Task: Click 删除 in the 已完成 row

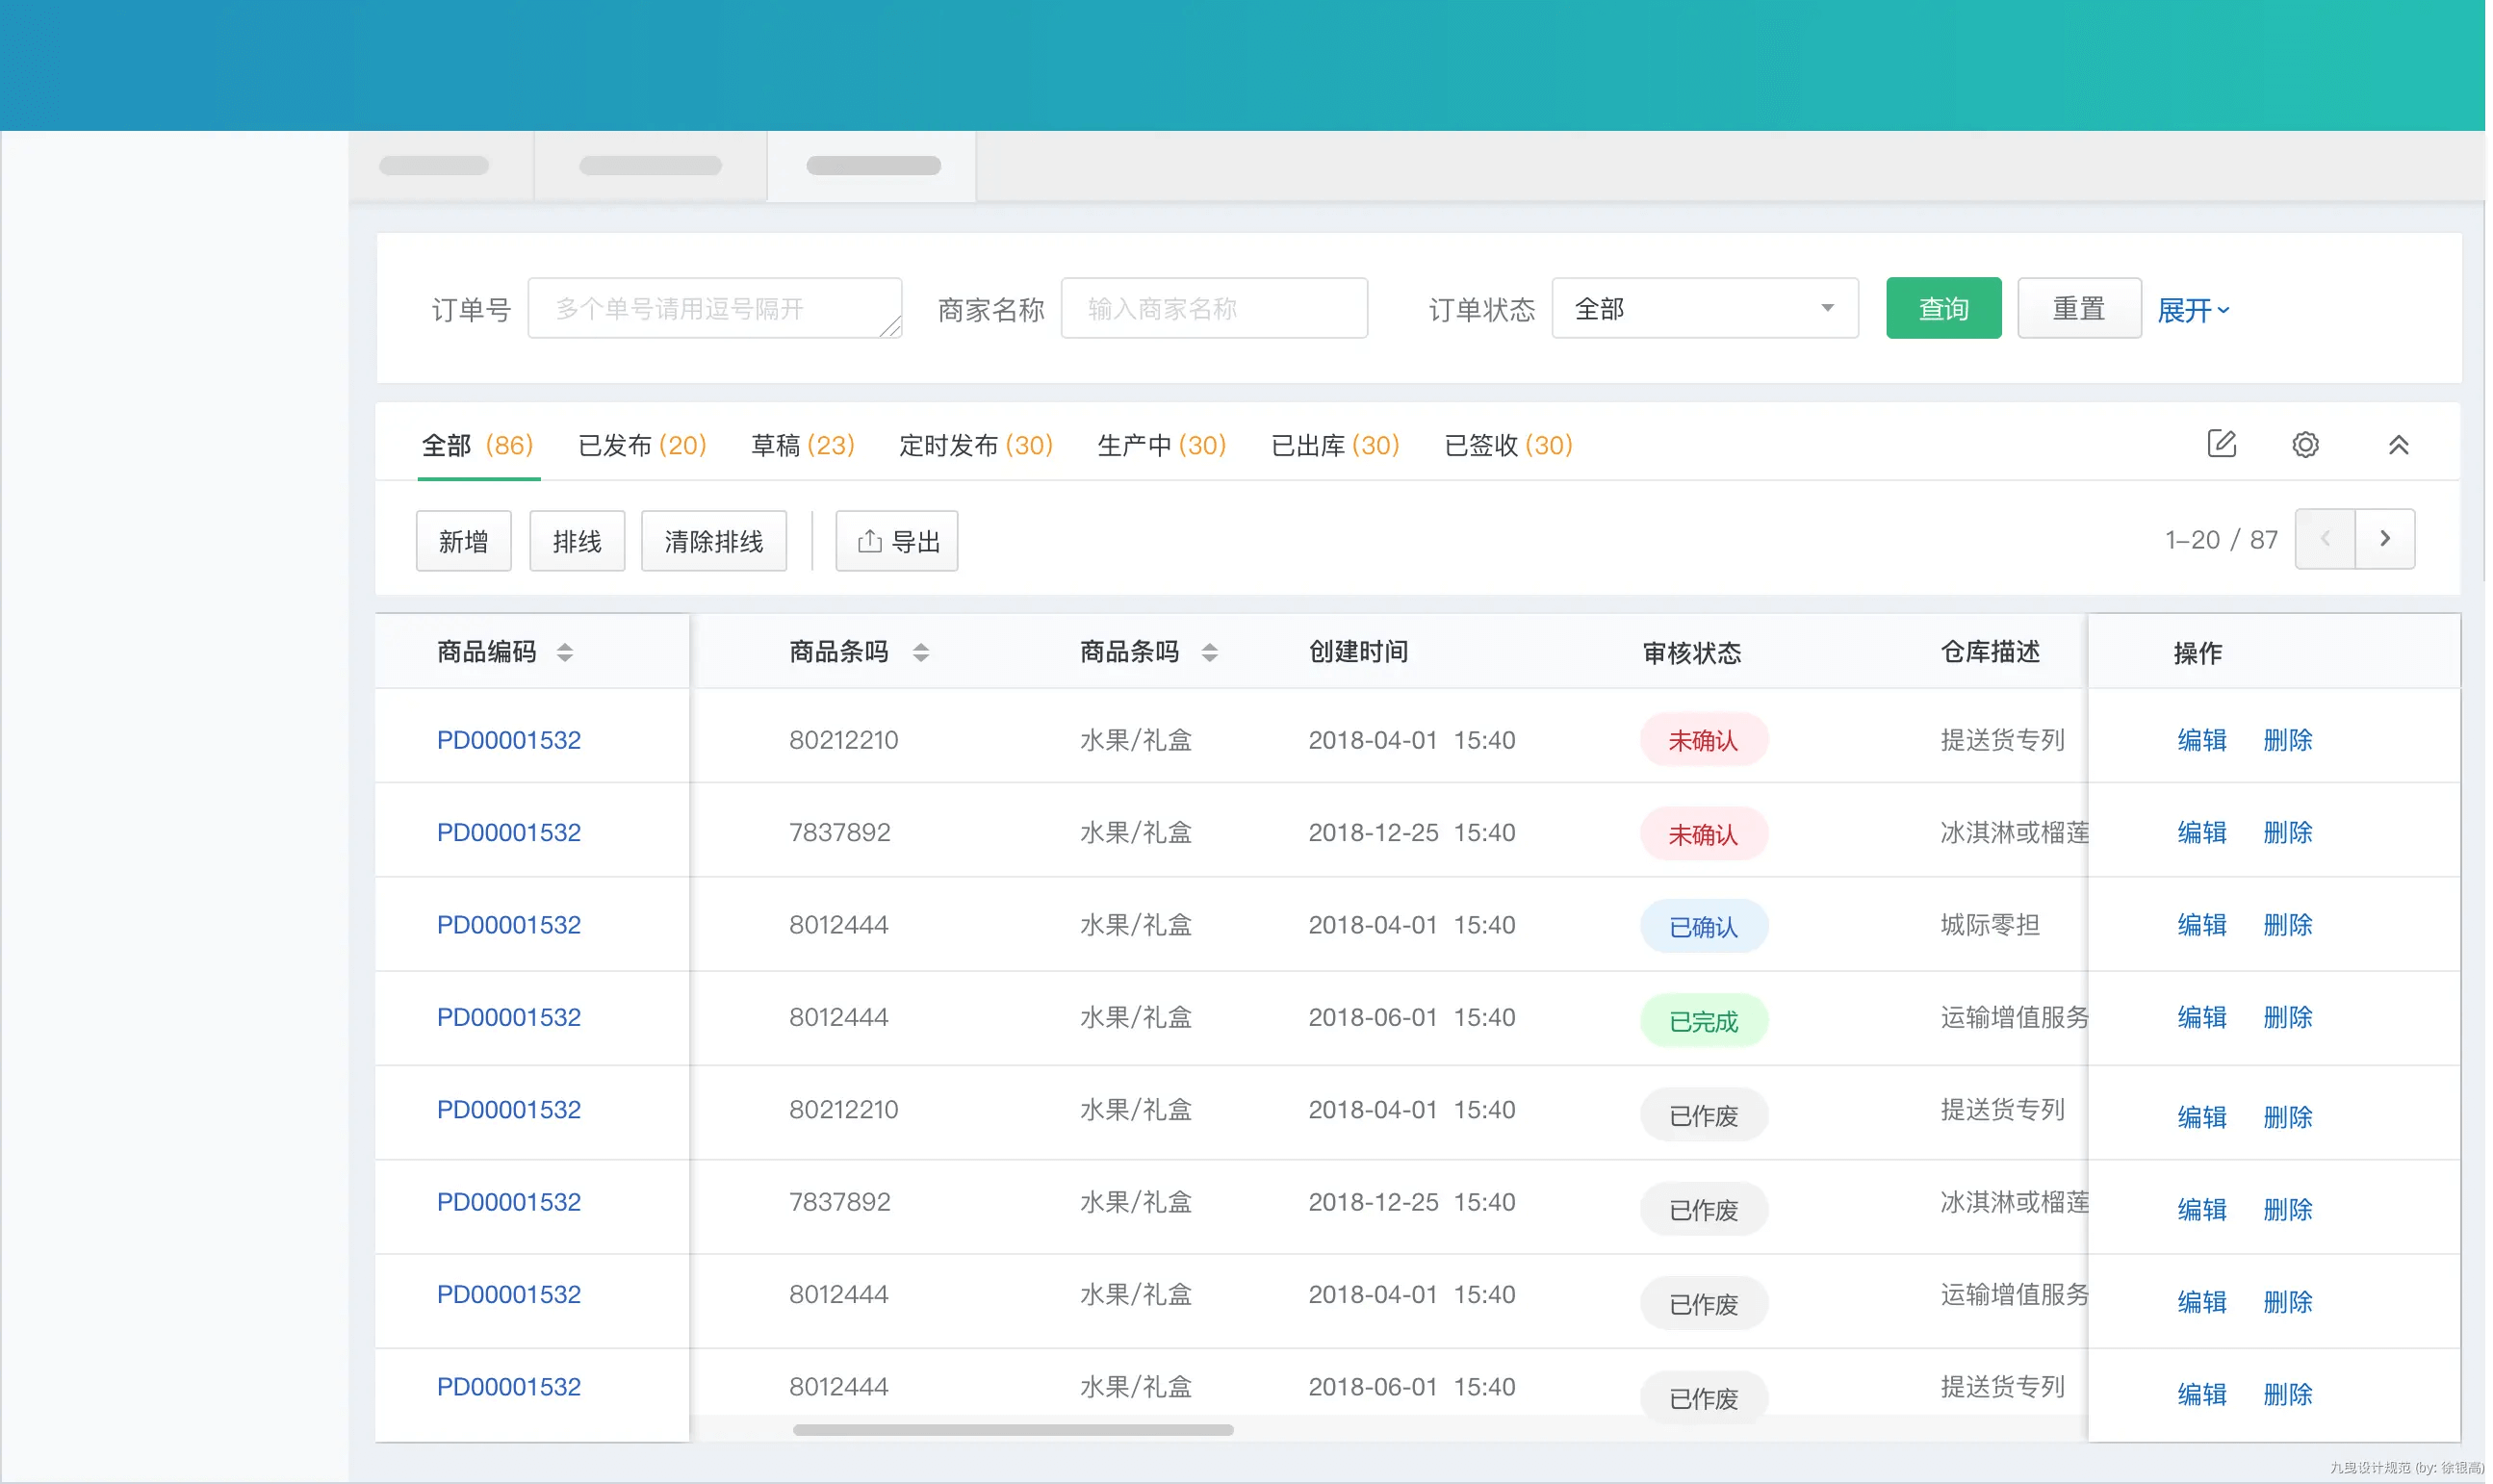Action: (x=2288, y=1017)
